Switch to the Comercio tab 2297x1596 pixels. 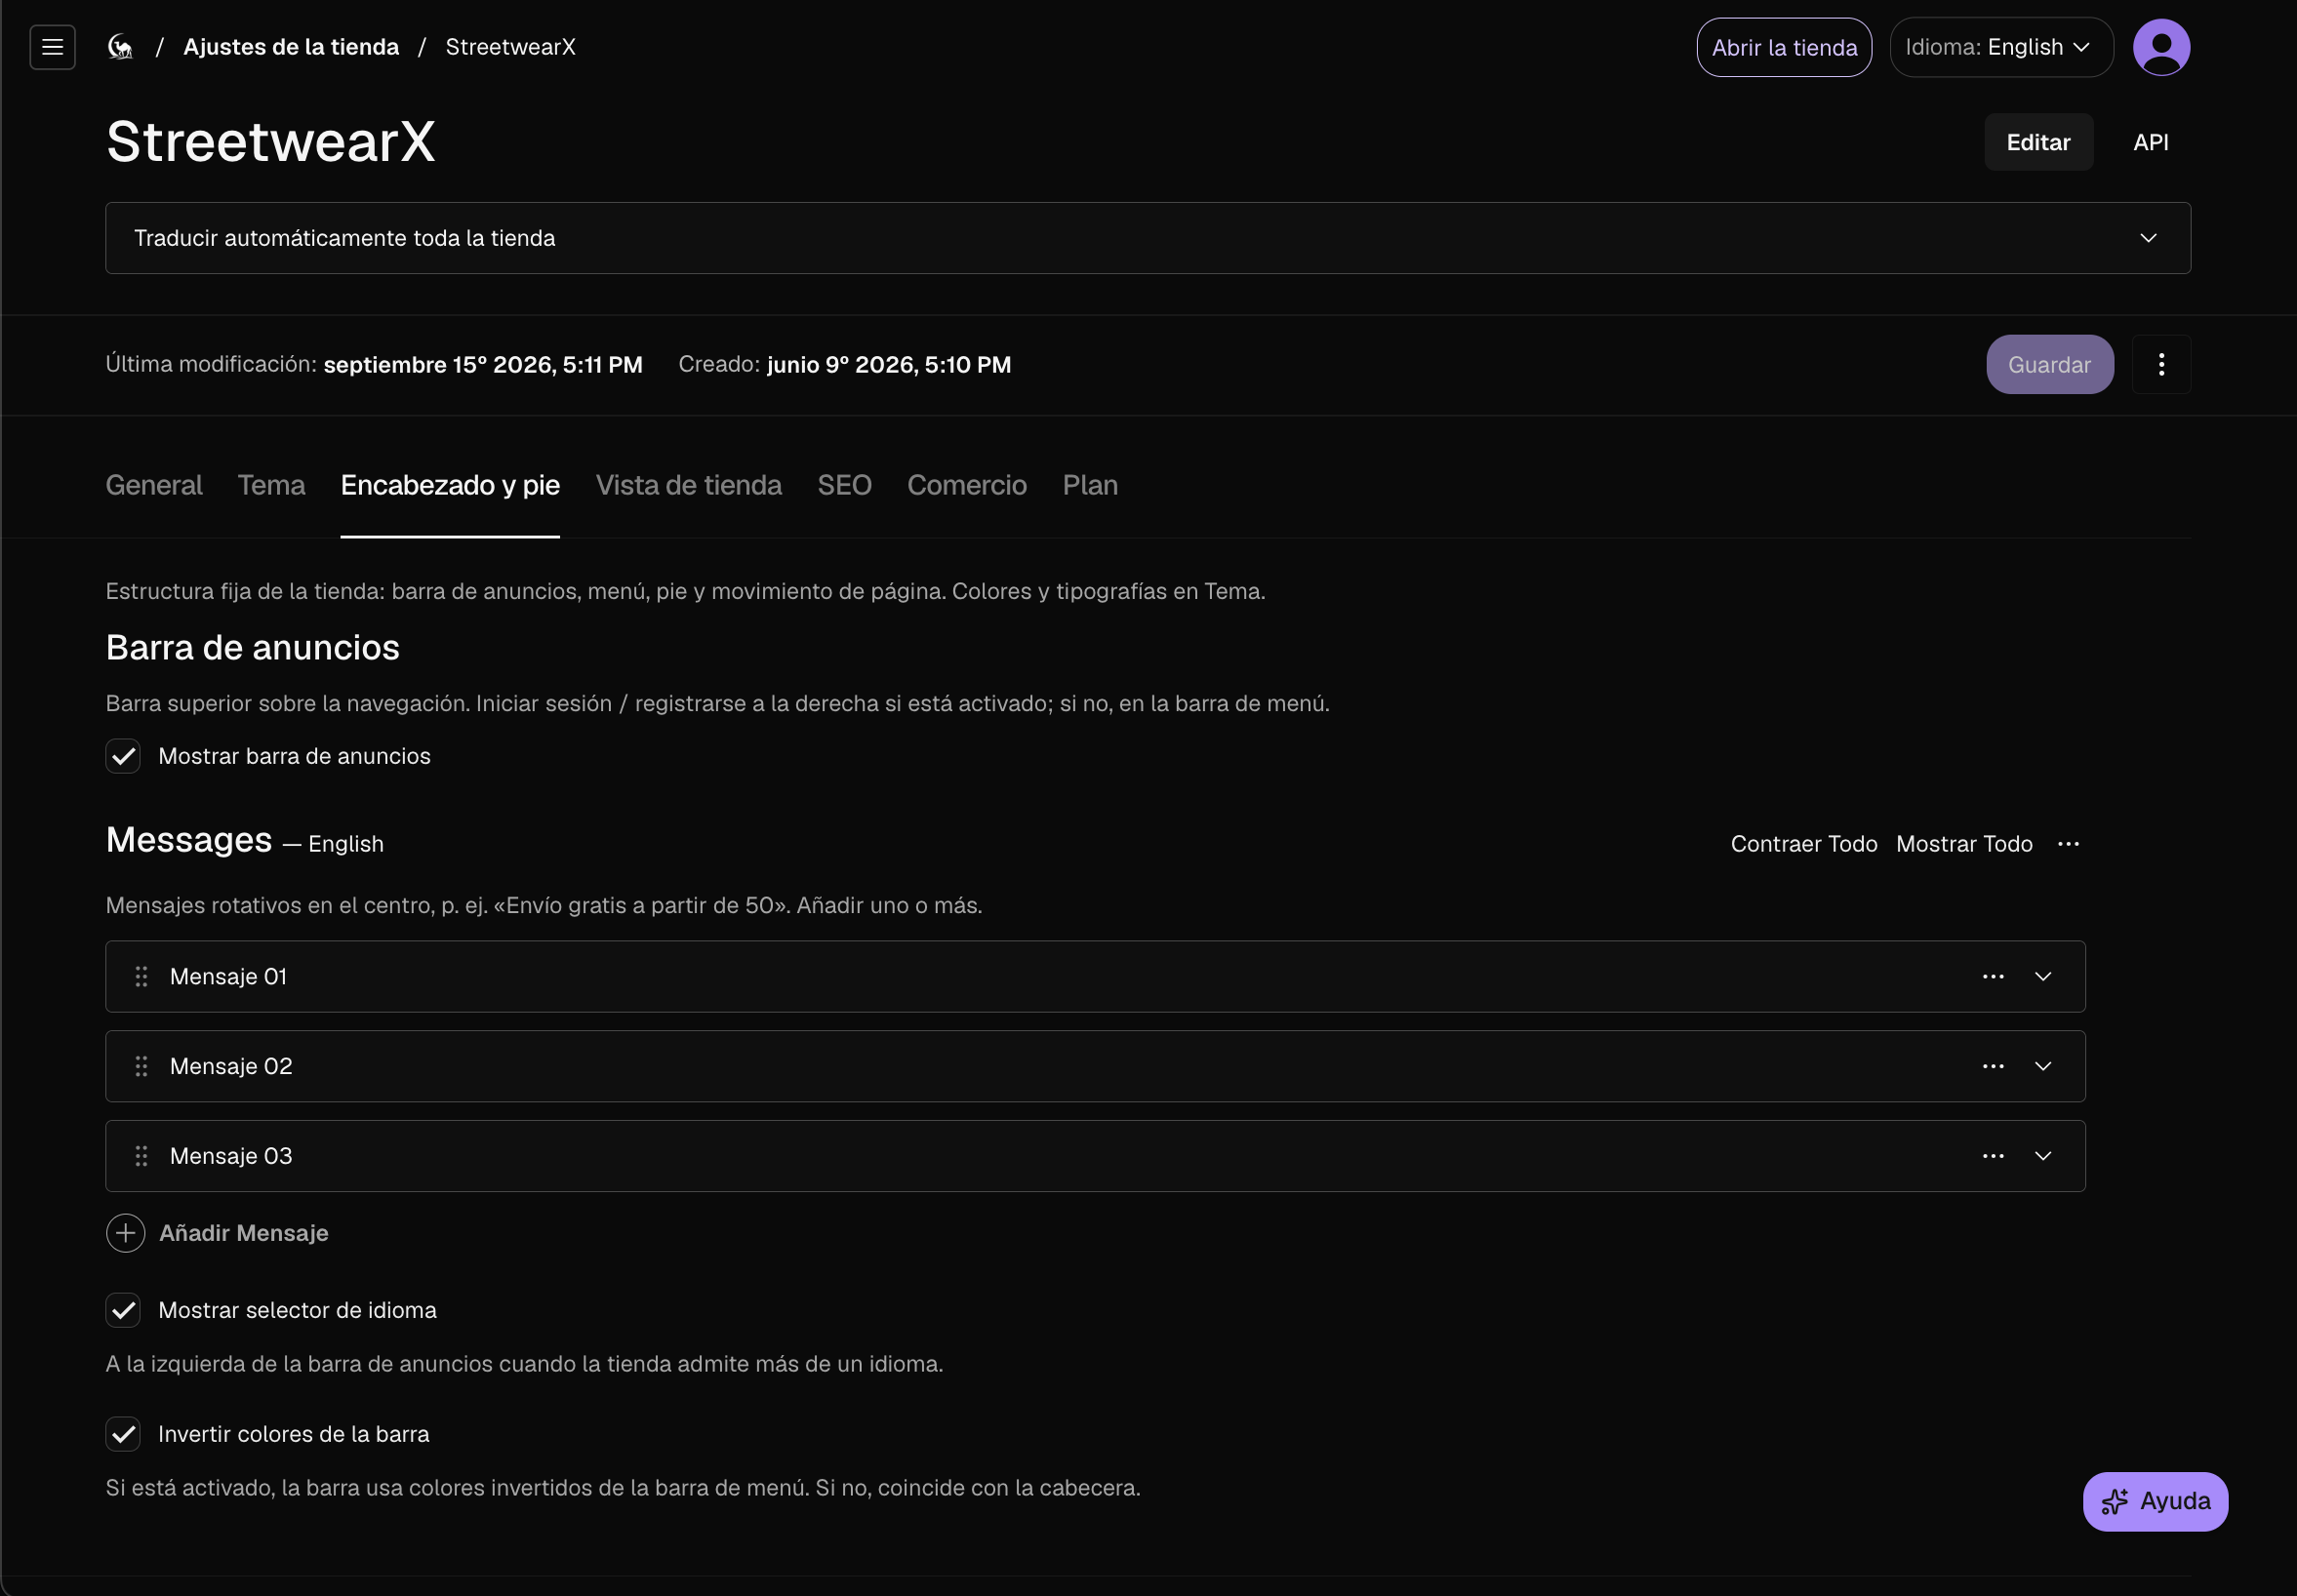click(x=966, y=485)
